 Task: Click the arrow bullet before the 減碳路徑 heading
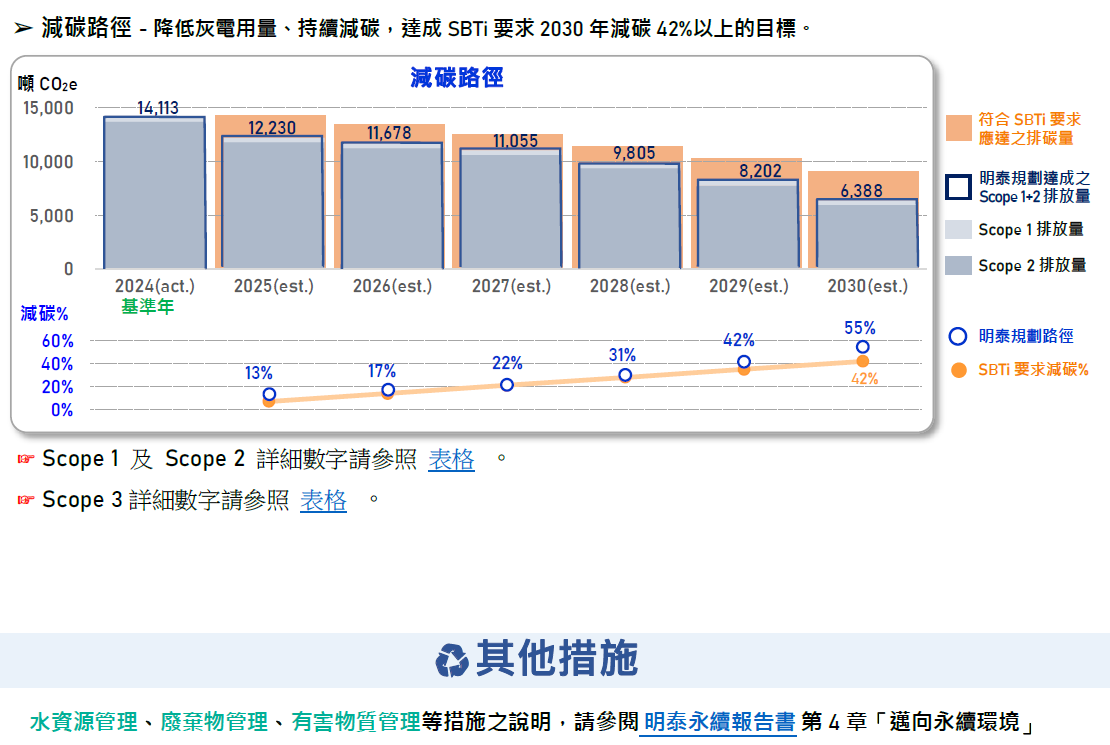(24, 29)
